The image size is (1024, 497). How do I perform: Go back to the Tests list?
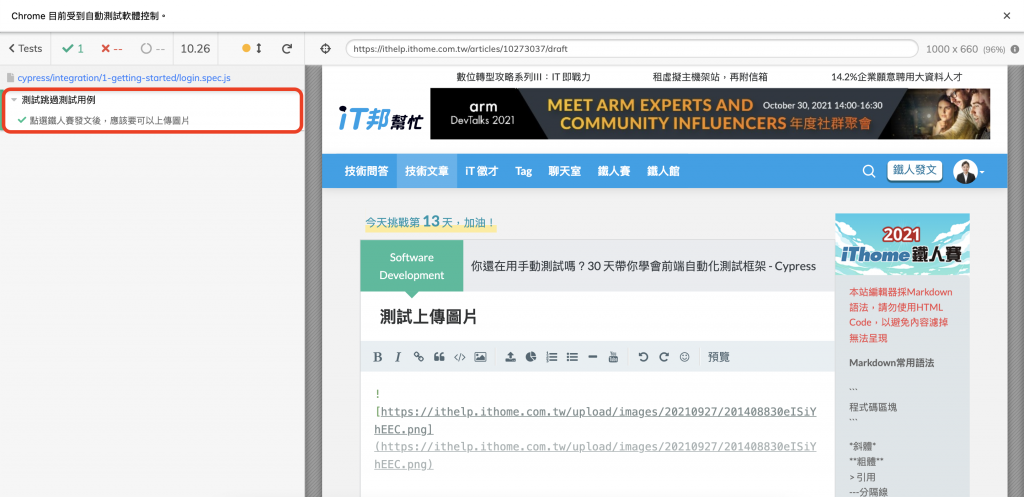click(25, 48)
